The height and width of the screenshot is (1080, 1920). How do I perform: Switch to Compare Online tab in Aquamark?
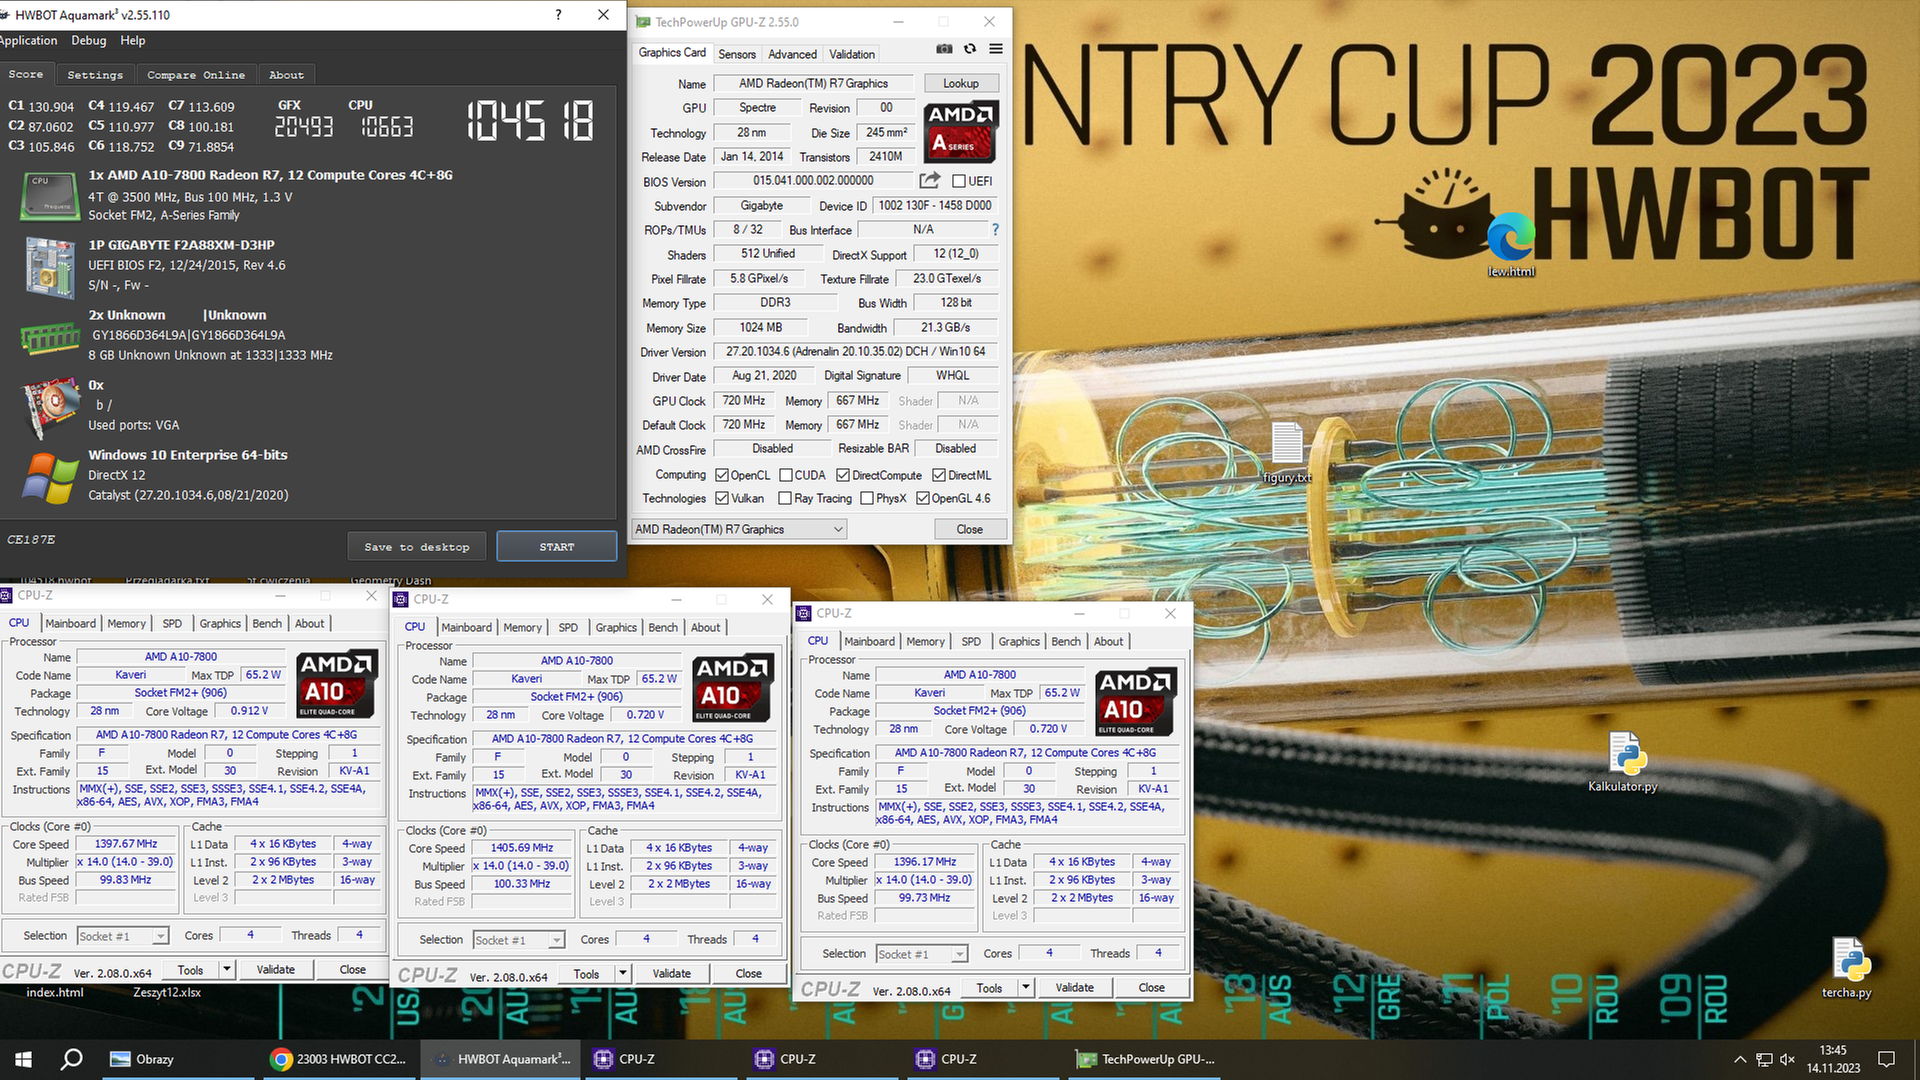pyautogui.click(x=196, y=75)
